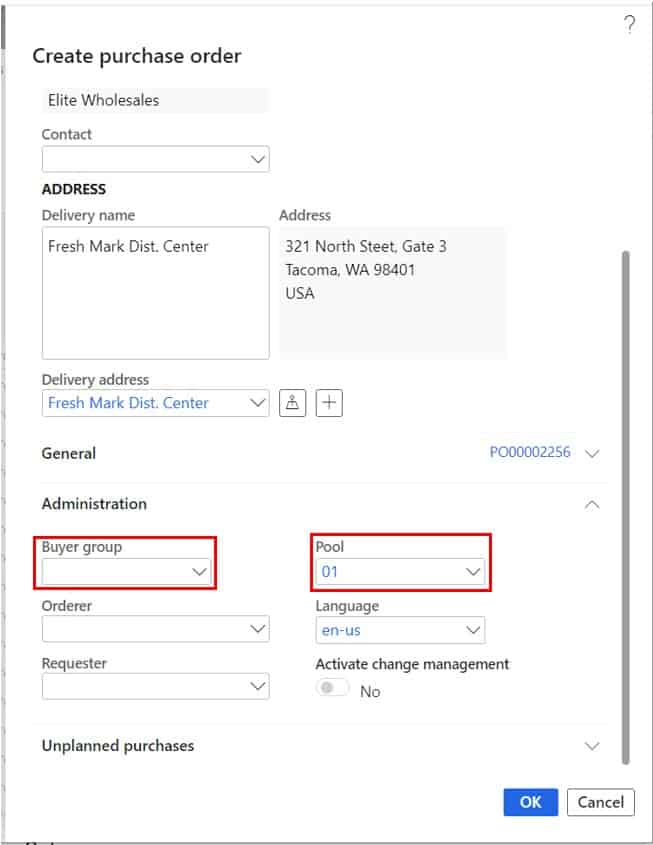
Task: Collapse the Administration section
Action: [x=591, y=506]
